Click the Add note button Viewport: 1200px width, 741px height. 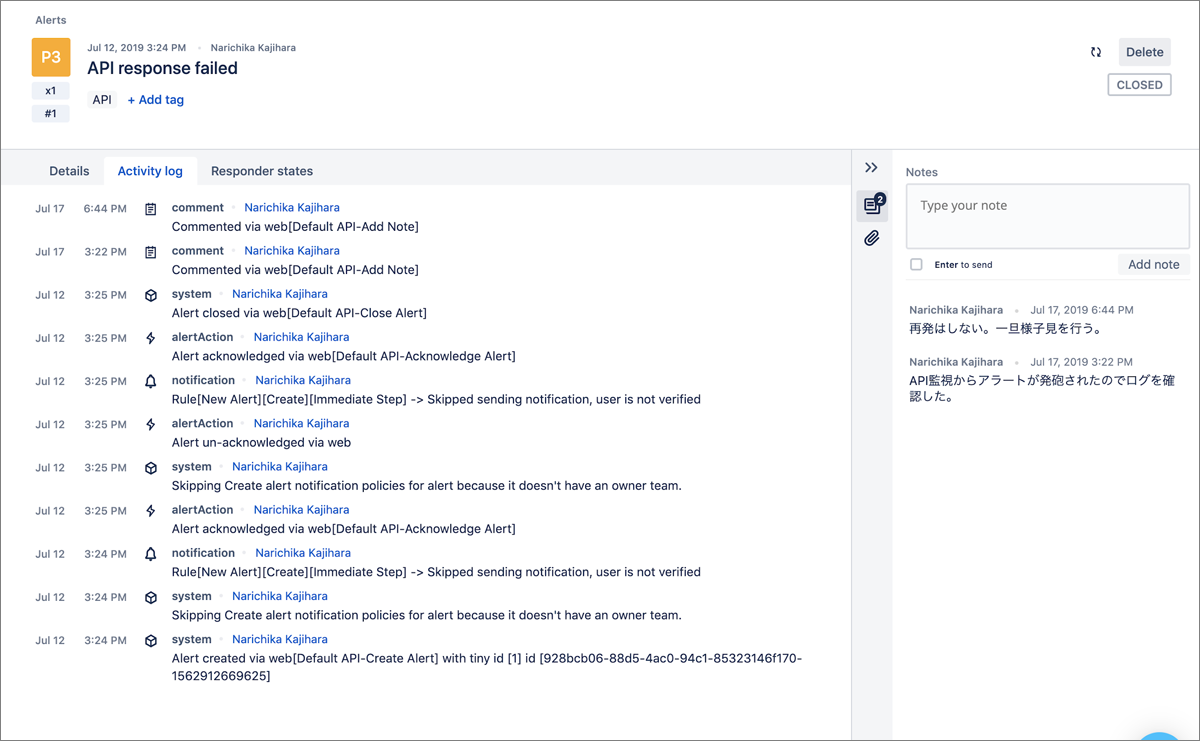tap(1154, 264)
